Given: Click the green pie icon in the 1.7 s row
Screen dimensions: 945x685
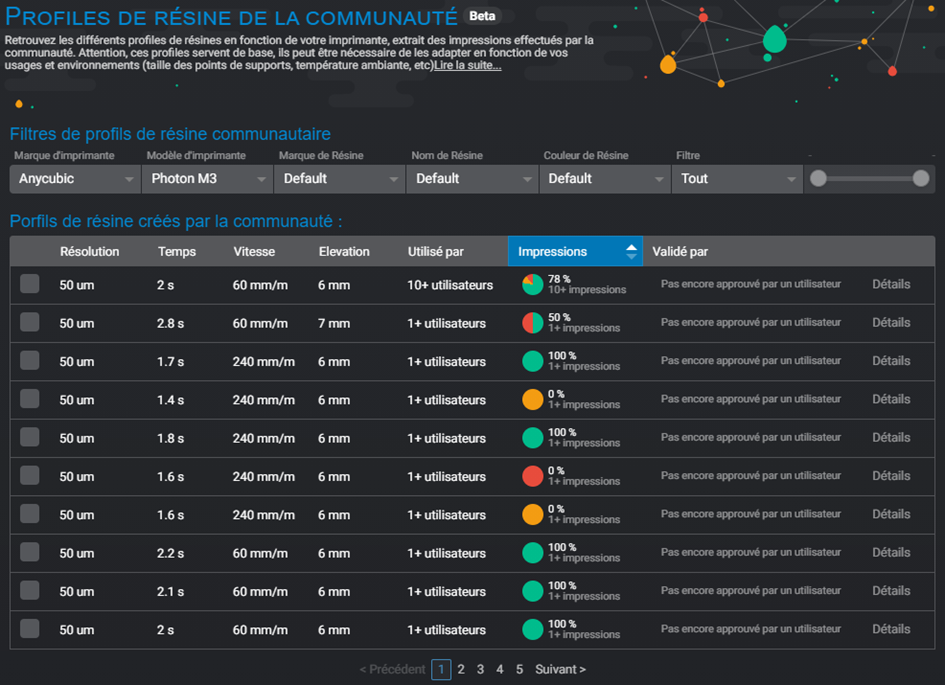Looking at the screenshot, I should (x=532, y=361).
